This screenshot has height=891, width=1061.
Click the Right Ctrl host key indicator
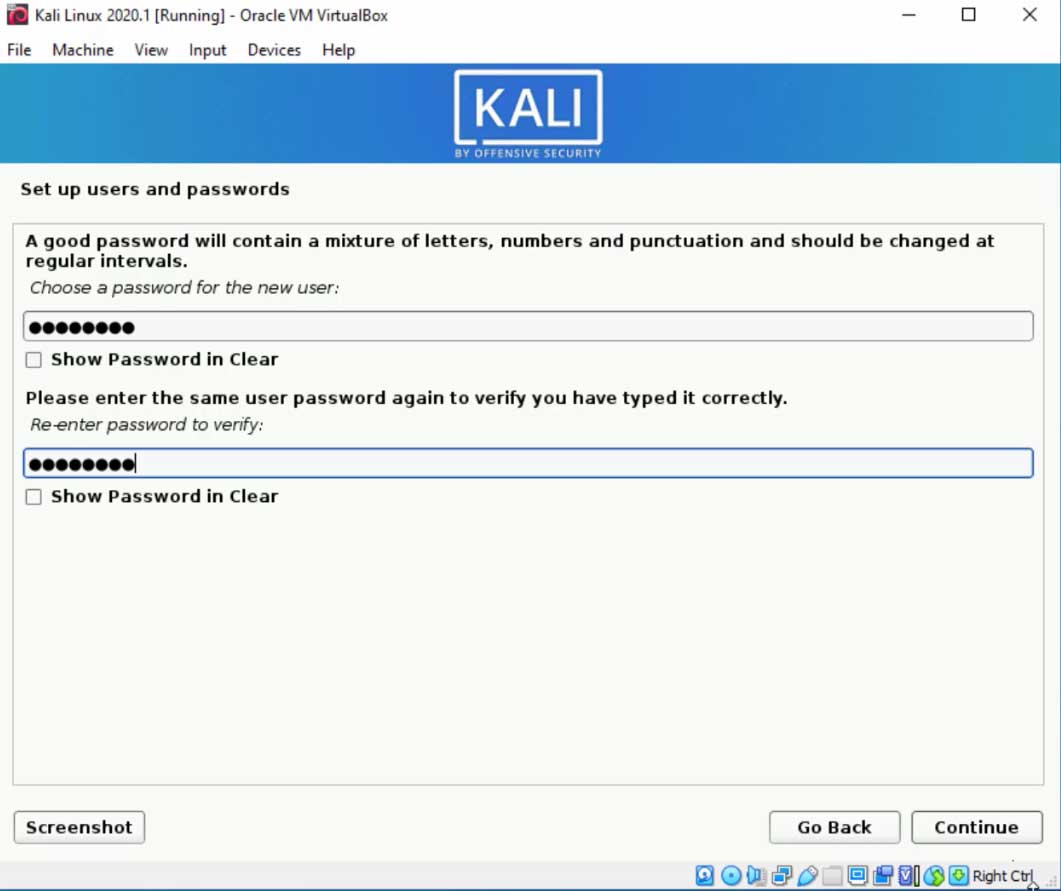pyautogui.click(x=1002, y=876)
